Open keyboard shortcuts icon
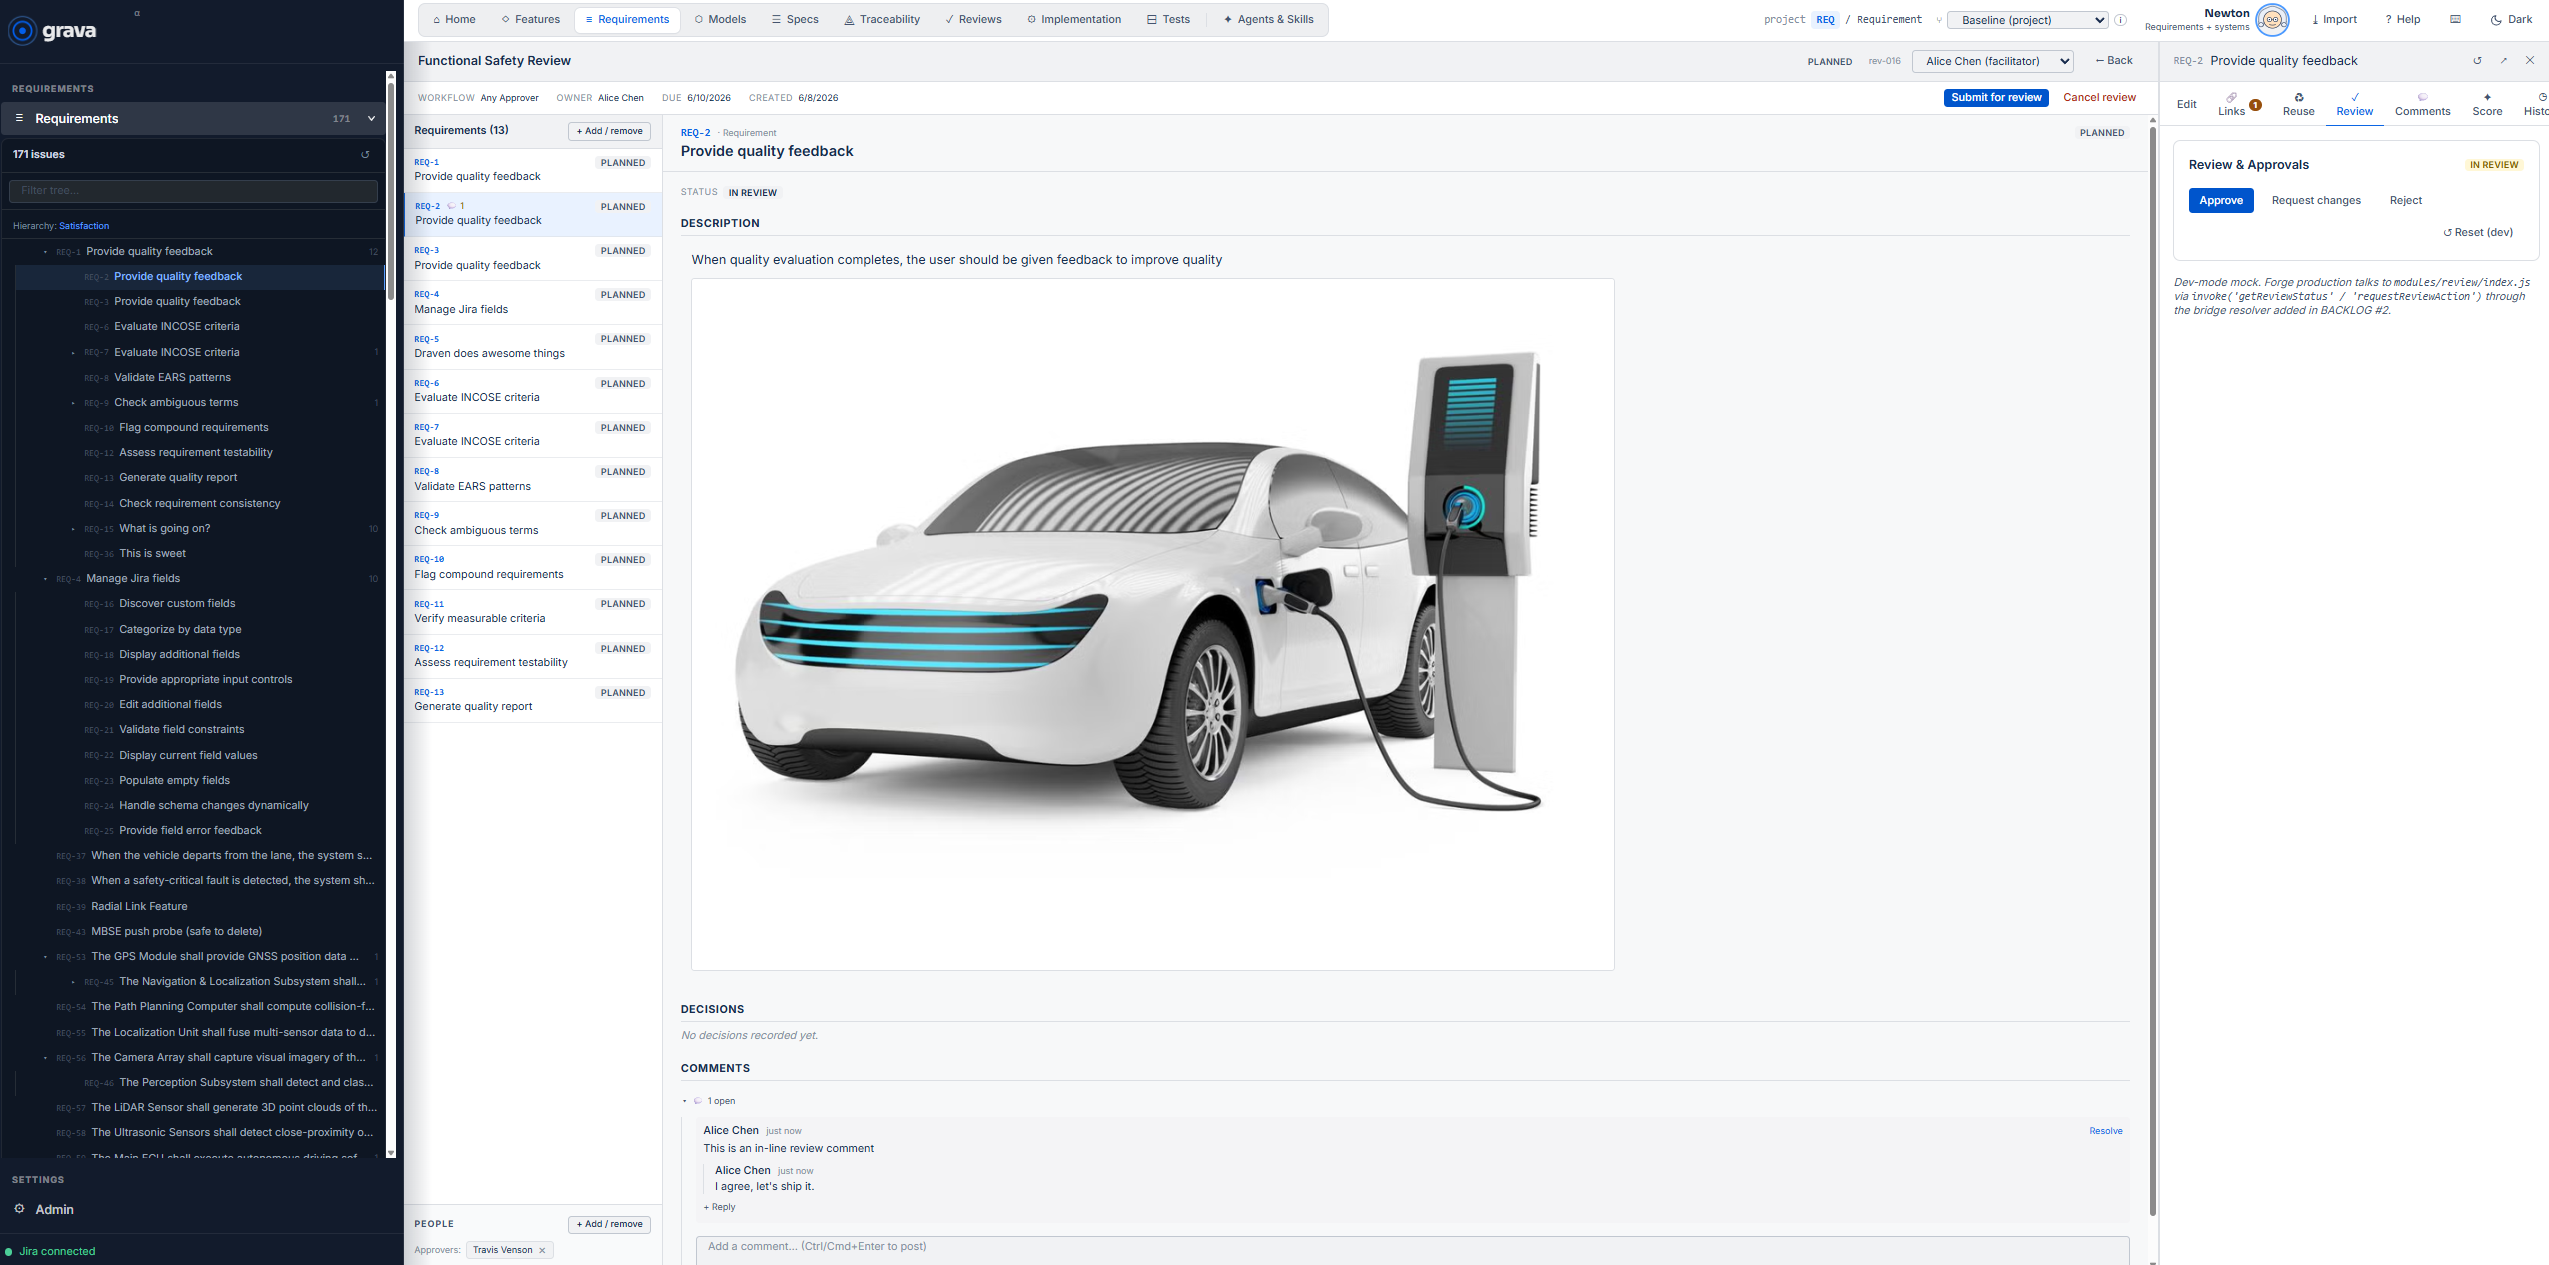 point(2455,20)
